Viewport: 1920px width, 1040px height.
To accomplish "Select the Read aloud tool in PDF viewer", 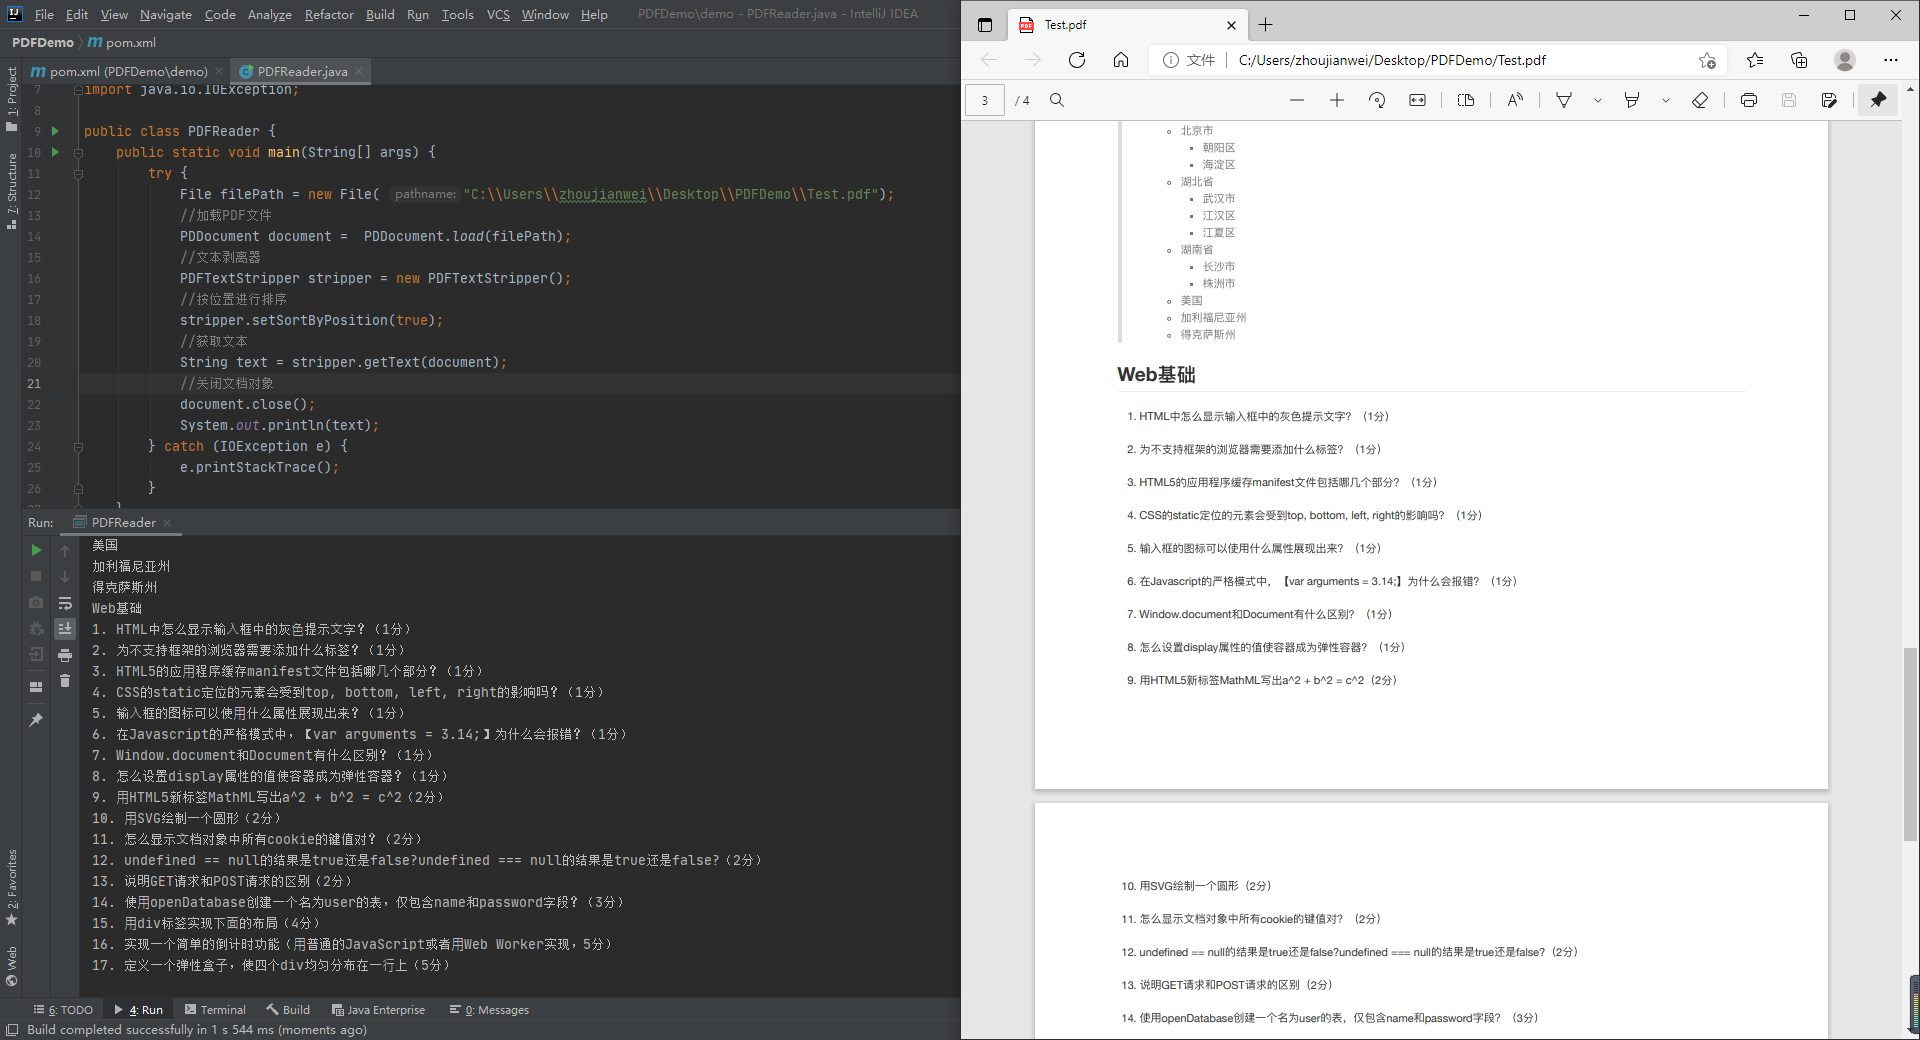I will pos(1515,100).
